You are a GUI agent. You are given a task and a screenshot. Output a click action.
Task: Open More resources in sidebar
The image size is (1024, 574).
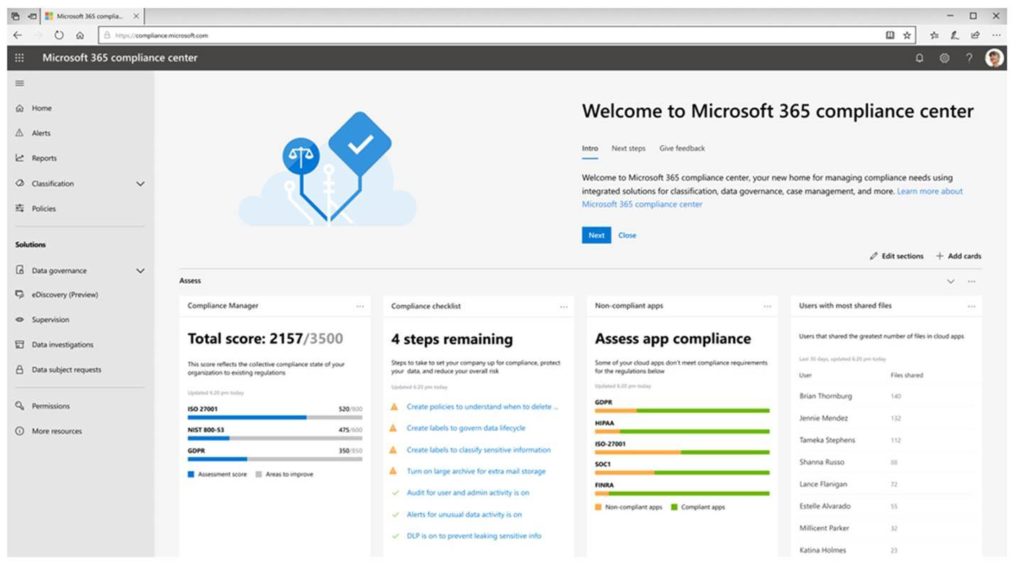57,432
